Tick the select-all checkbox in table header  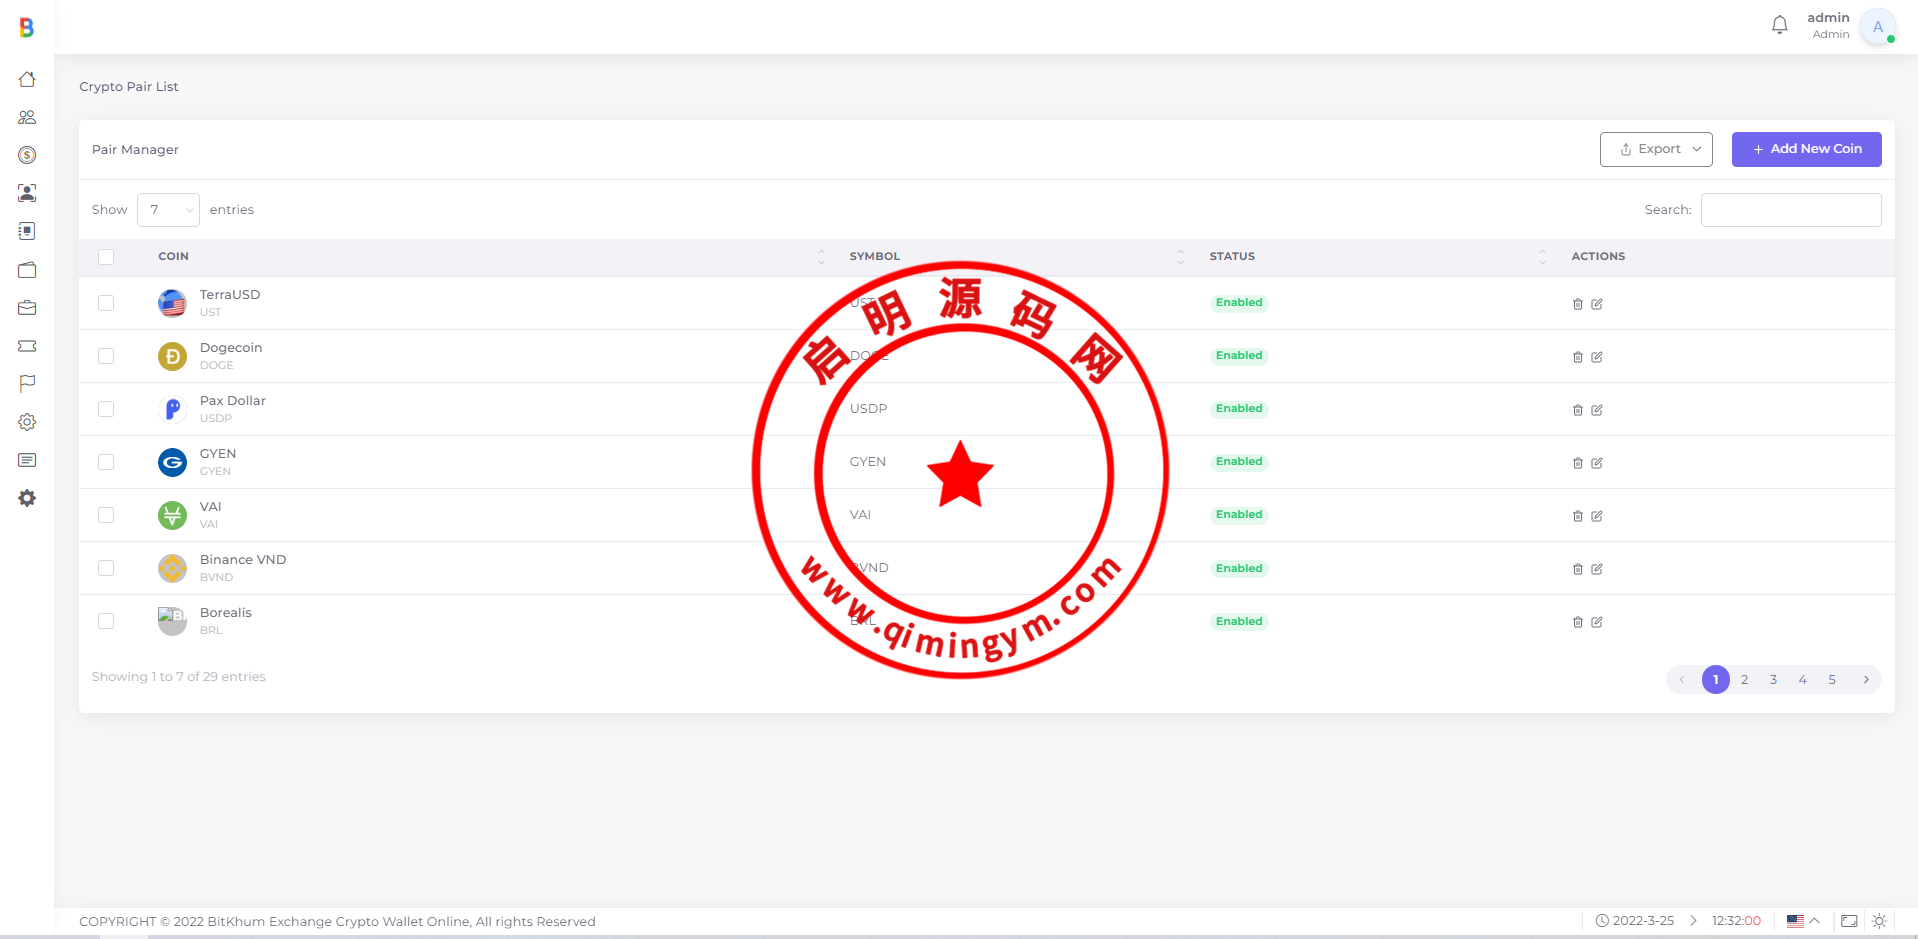point(106,257)
